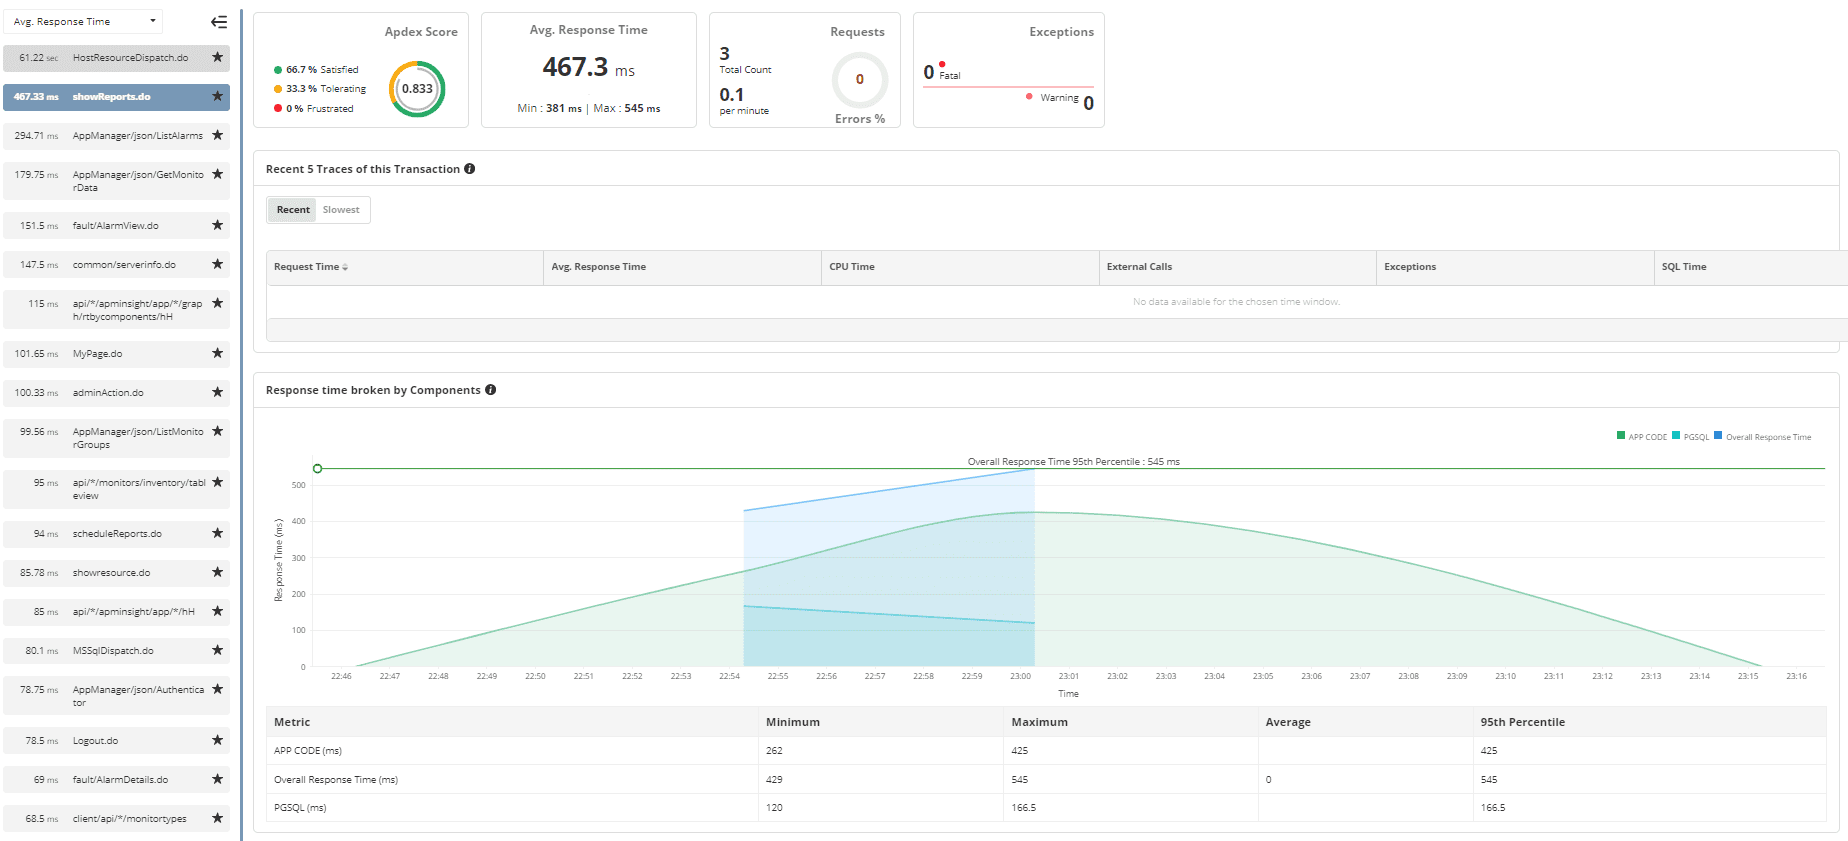Toggle PGSQL series in chart legend
Image resolution: width=1848 pixels, height=841 pixels.
[x=1690, y=437]
